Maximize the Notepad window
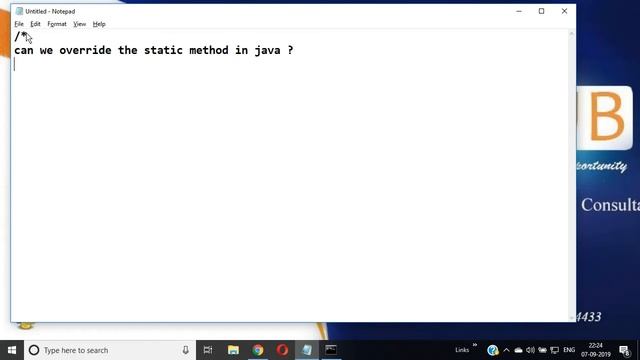 pyautogui.click(x=541, y=11)
